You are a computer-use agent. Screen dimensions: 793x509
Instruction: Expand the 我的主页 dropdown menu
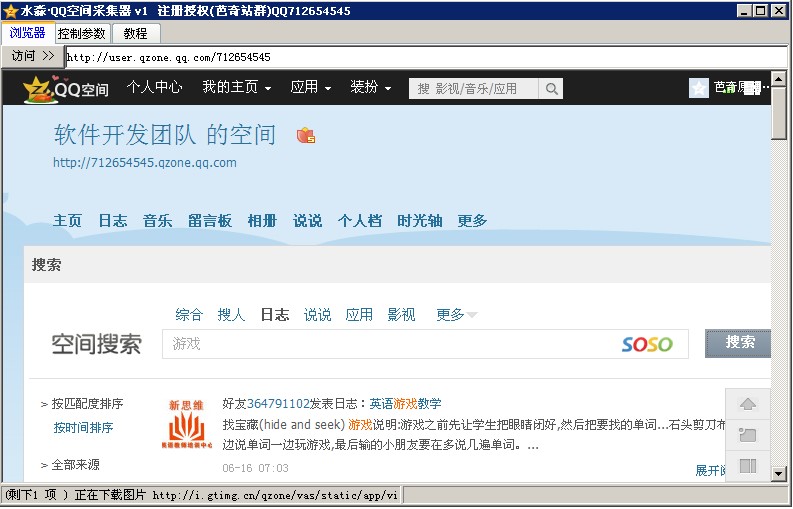point(237,87)
